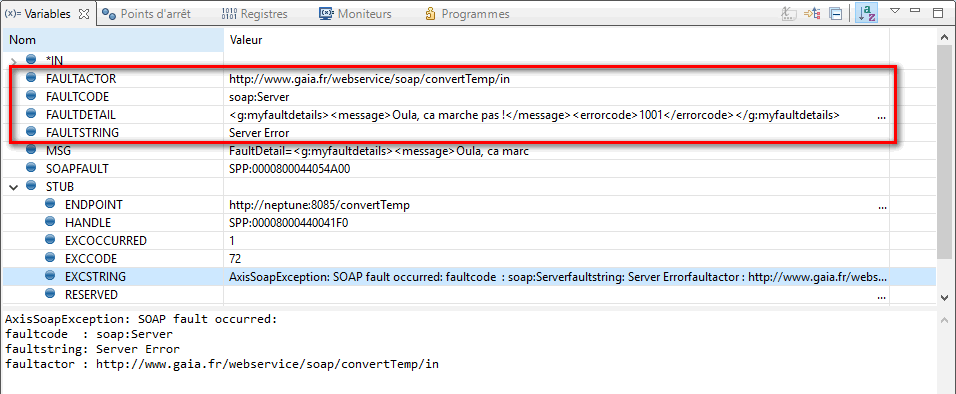Click the ellipsis next to ENDPOINT value
This screenshot has height=394, width=956.
(x=882, y=207)
